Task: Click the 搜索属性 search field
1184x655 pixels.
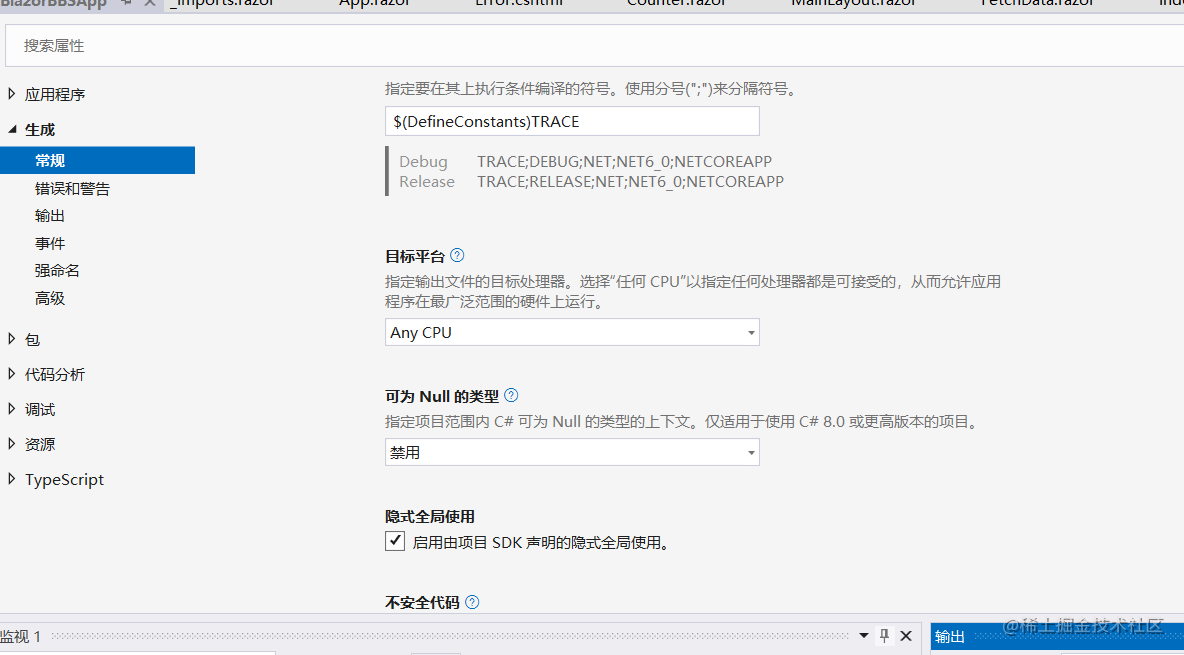Action: [x=200, y=45]
